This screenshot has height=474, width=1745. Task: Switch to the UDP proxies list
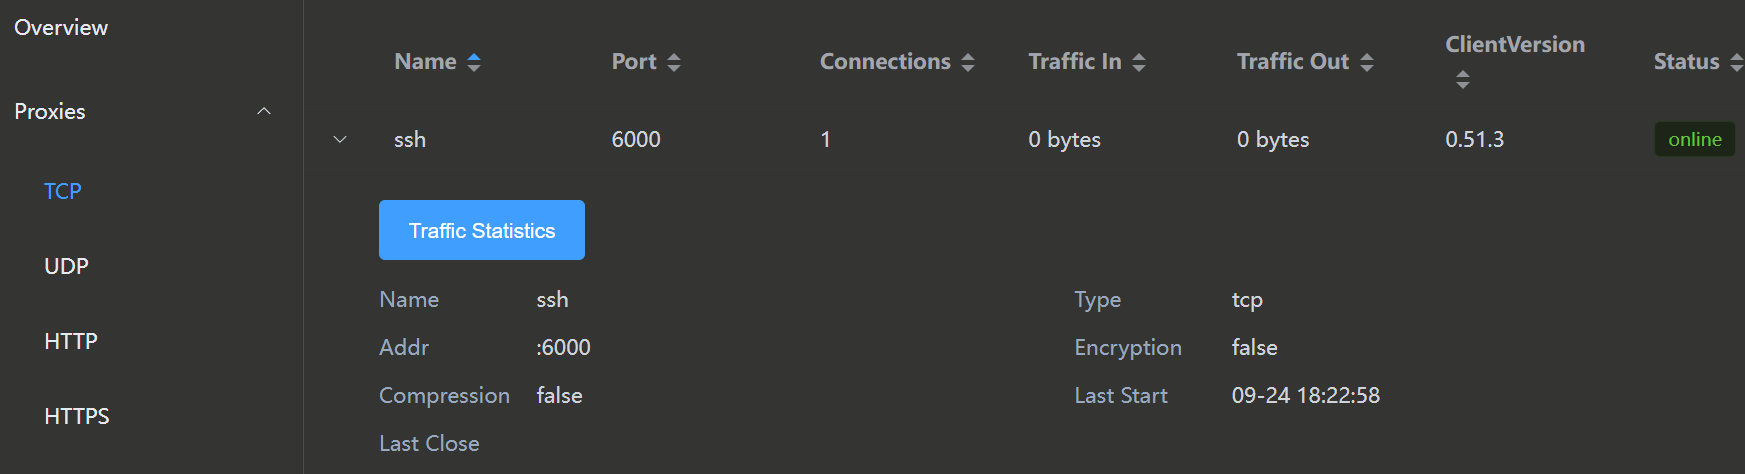(x=67, y=266)
